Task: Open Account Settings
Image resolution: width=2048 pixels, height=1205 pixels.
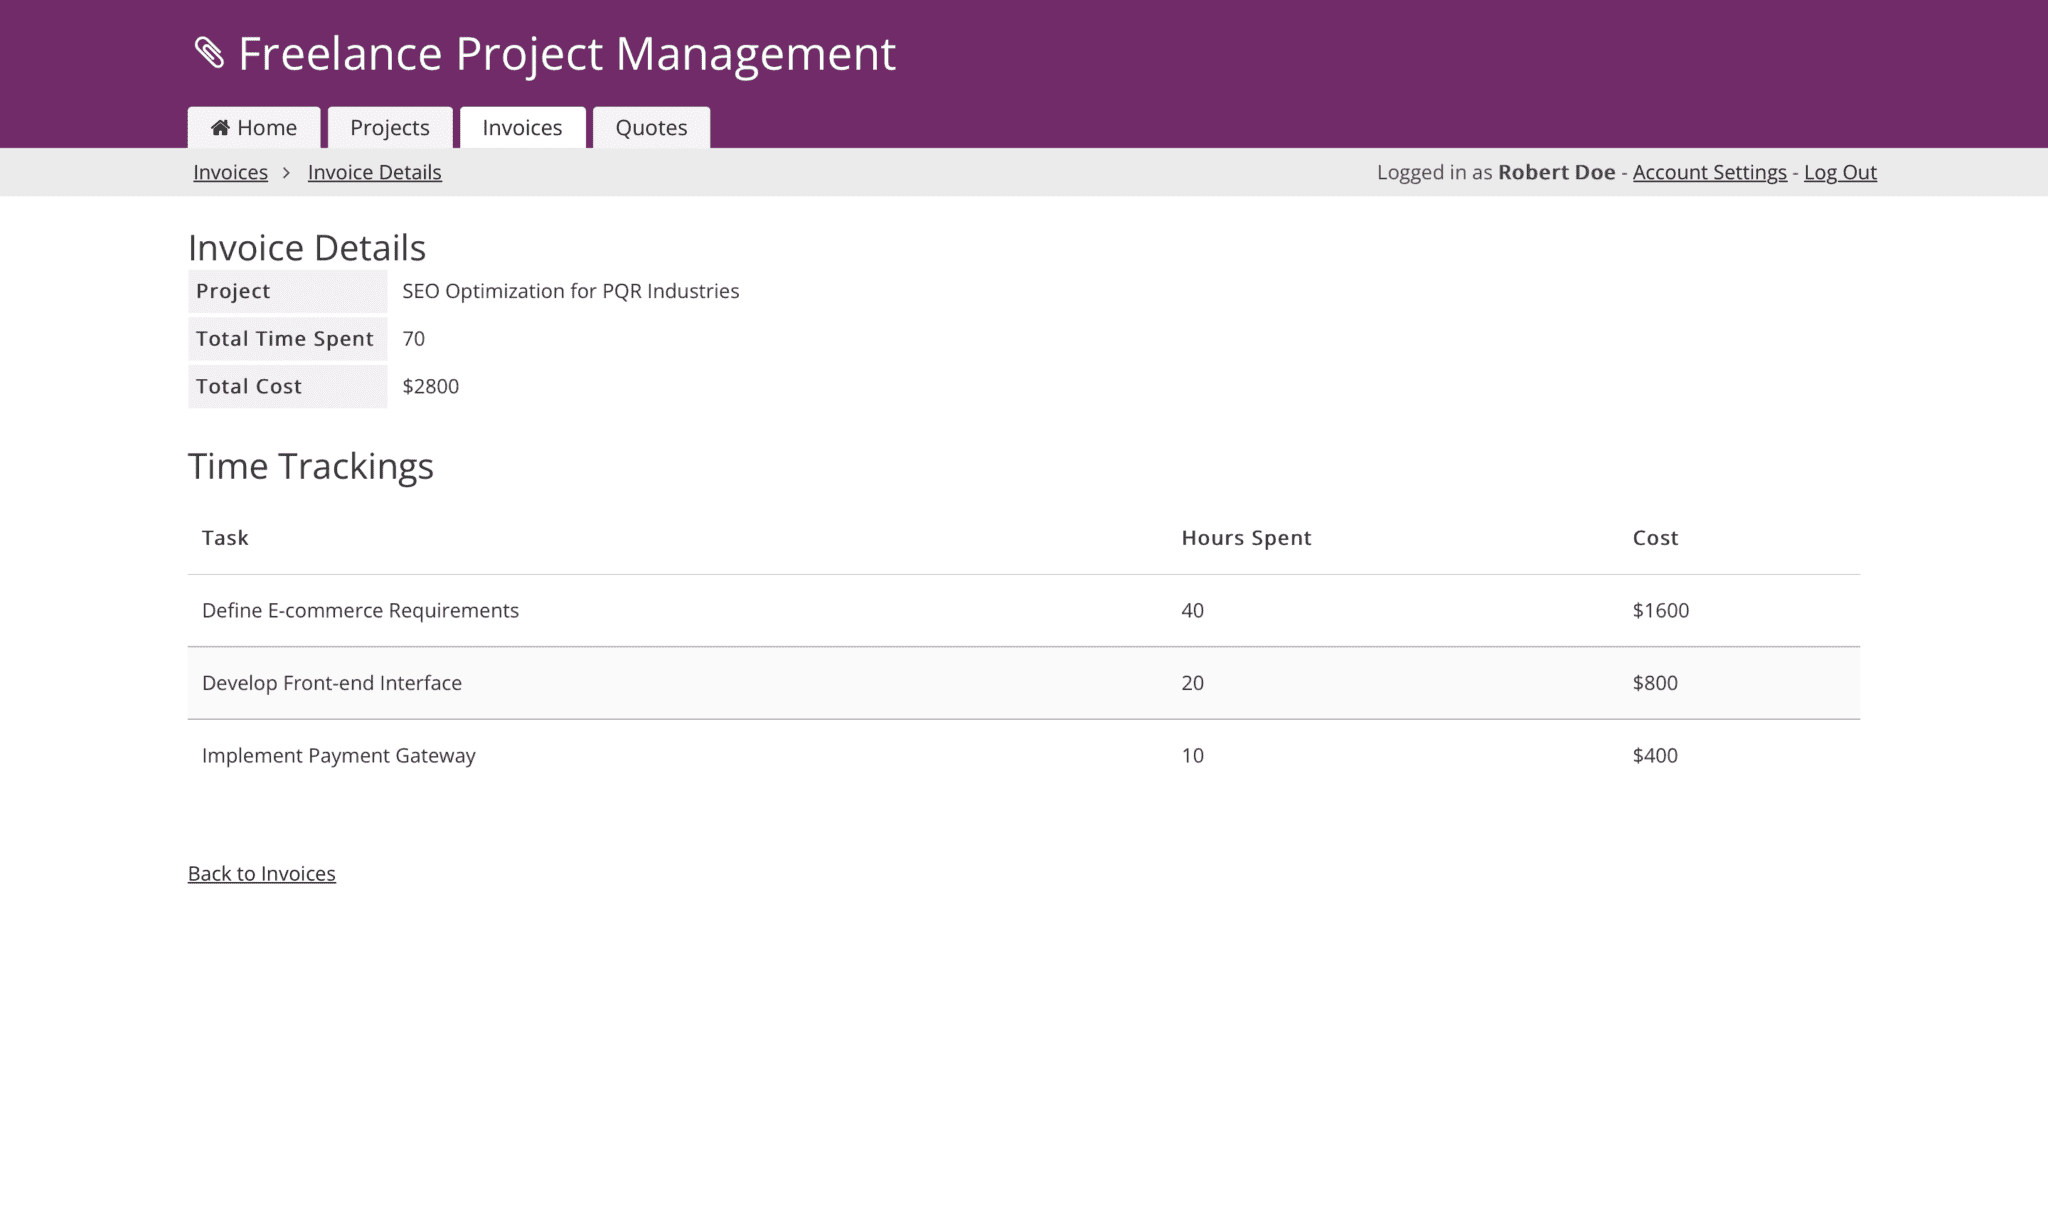Action: [1709, 172]
